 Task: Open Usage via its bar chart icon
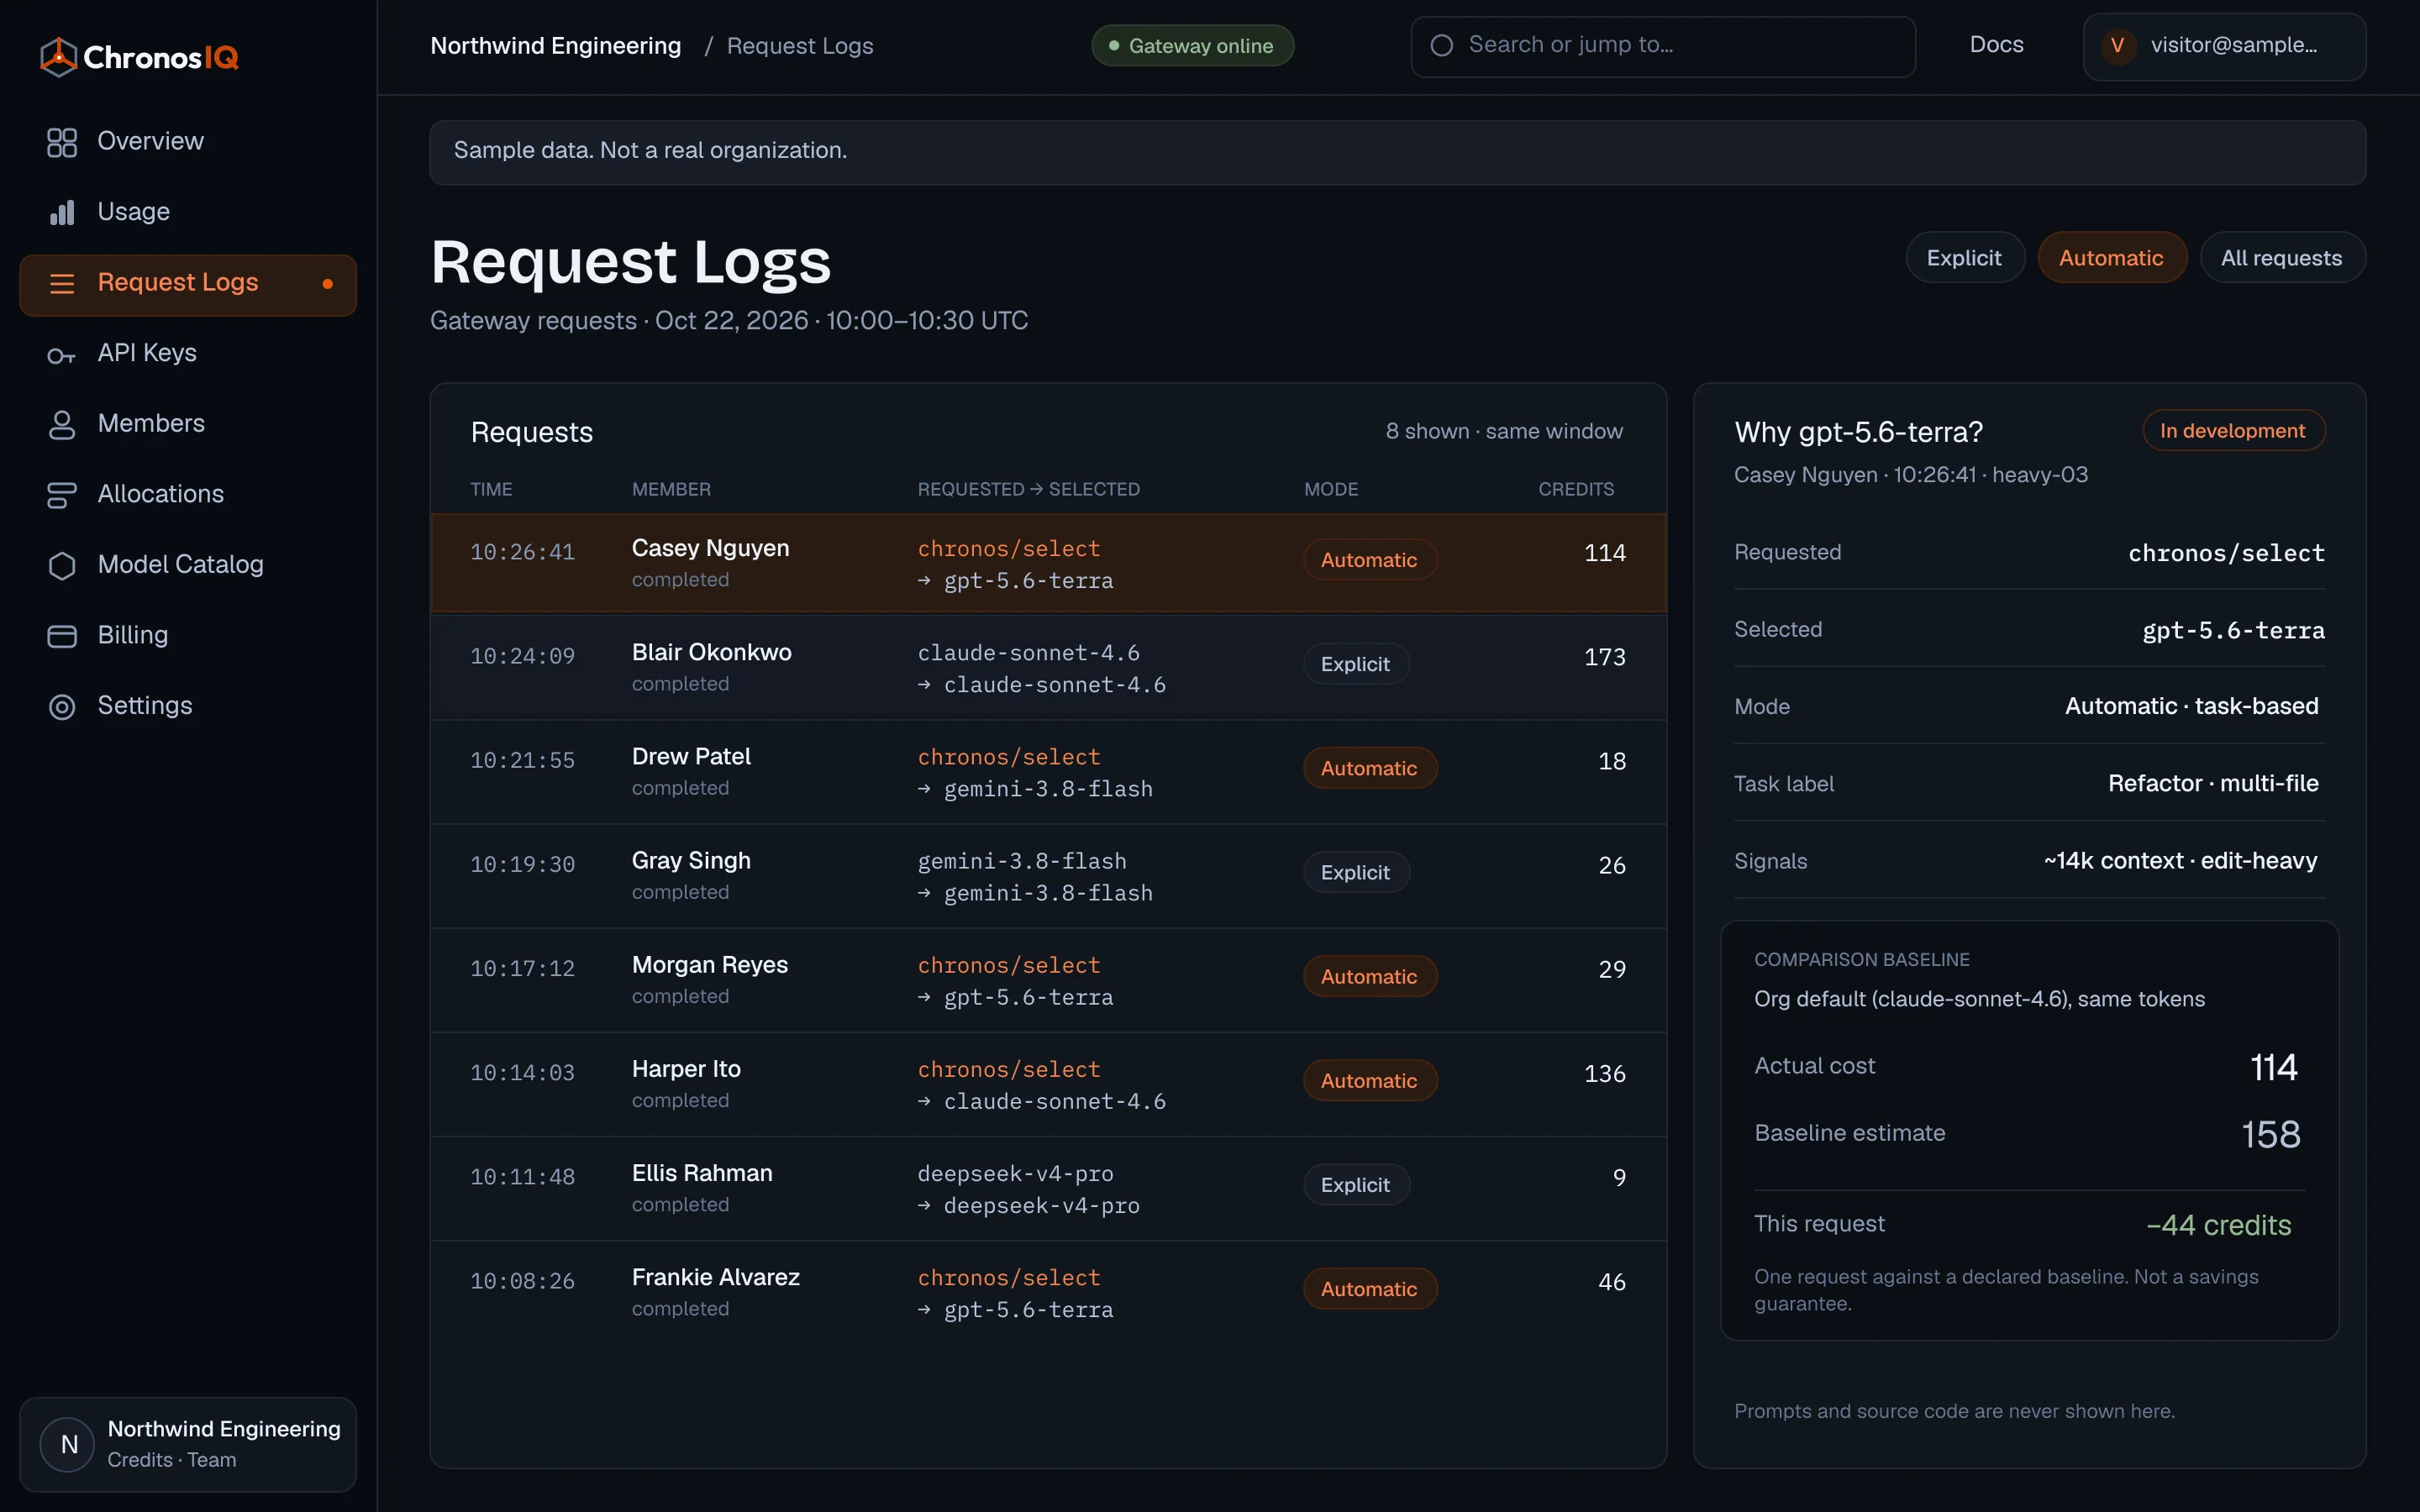coord(62,212)
